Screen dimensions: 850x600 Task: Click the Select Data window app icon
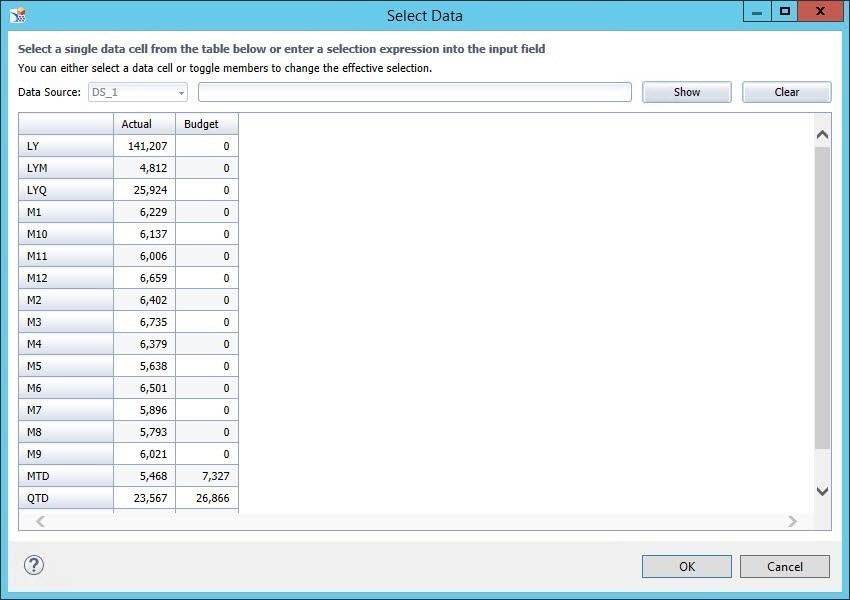click(17, 15)
